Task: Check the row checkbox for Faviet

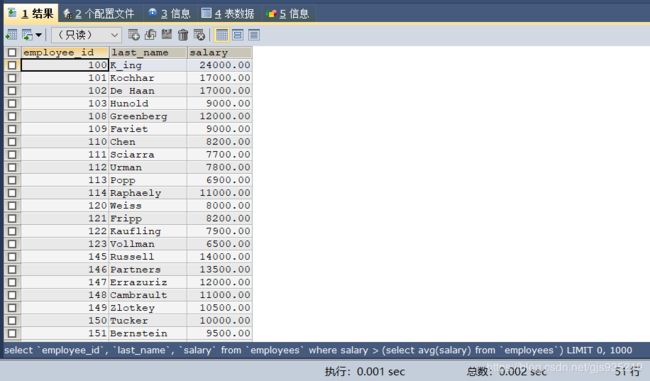Action: pos(12,129)
